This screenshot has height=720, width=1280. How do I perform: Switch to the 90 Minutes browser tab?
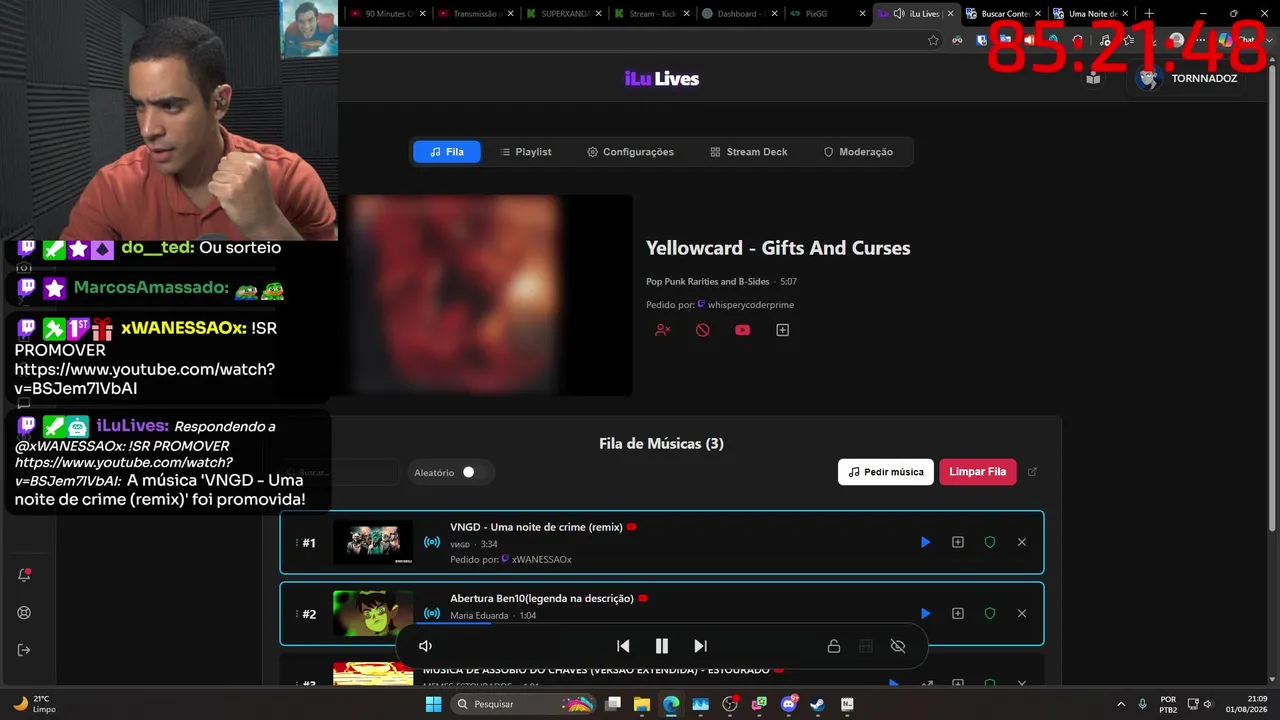(388, 14)
